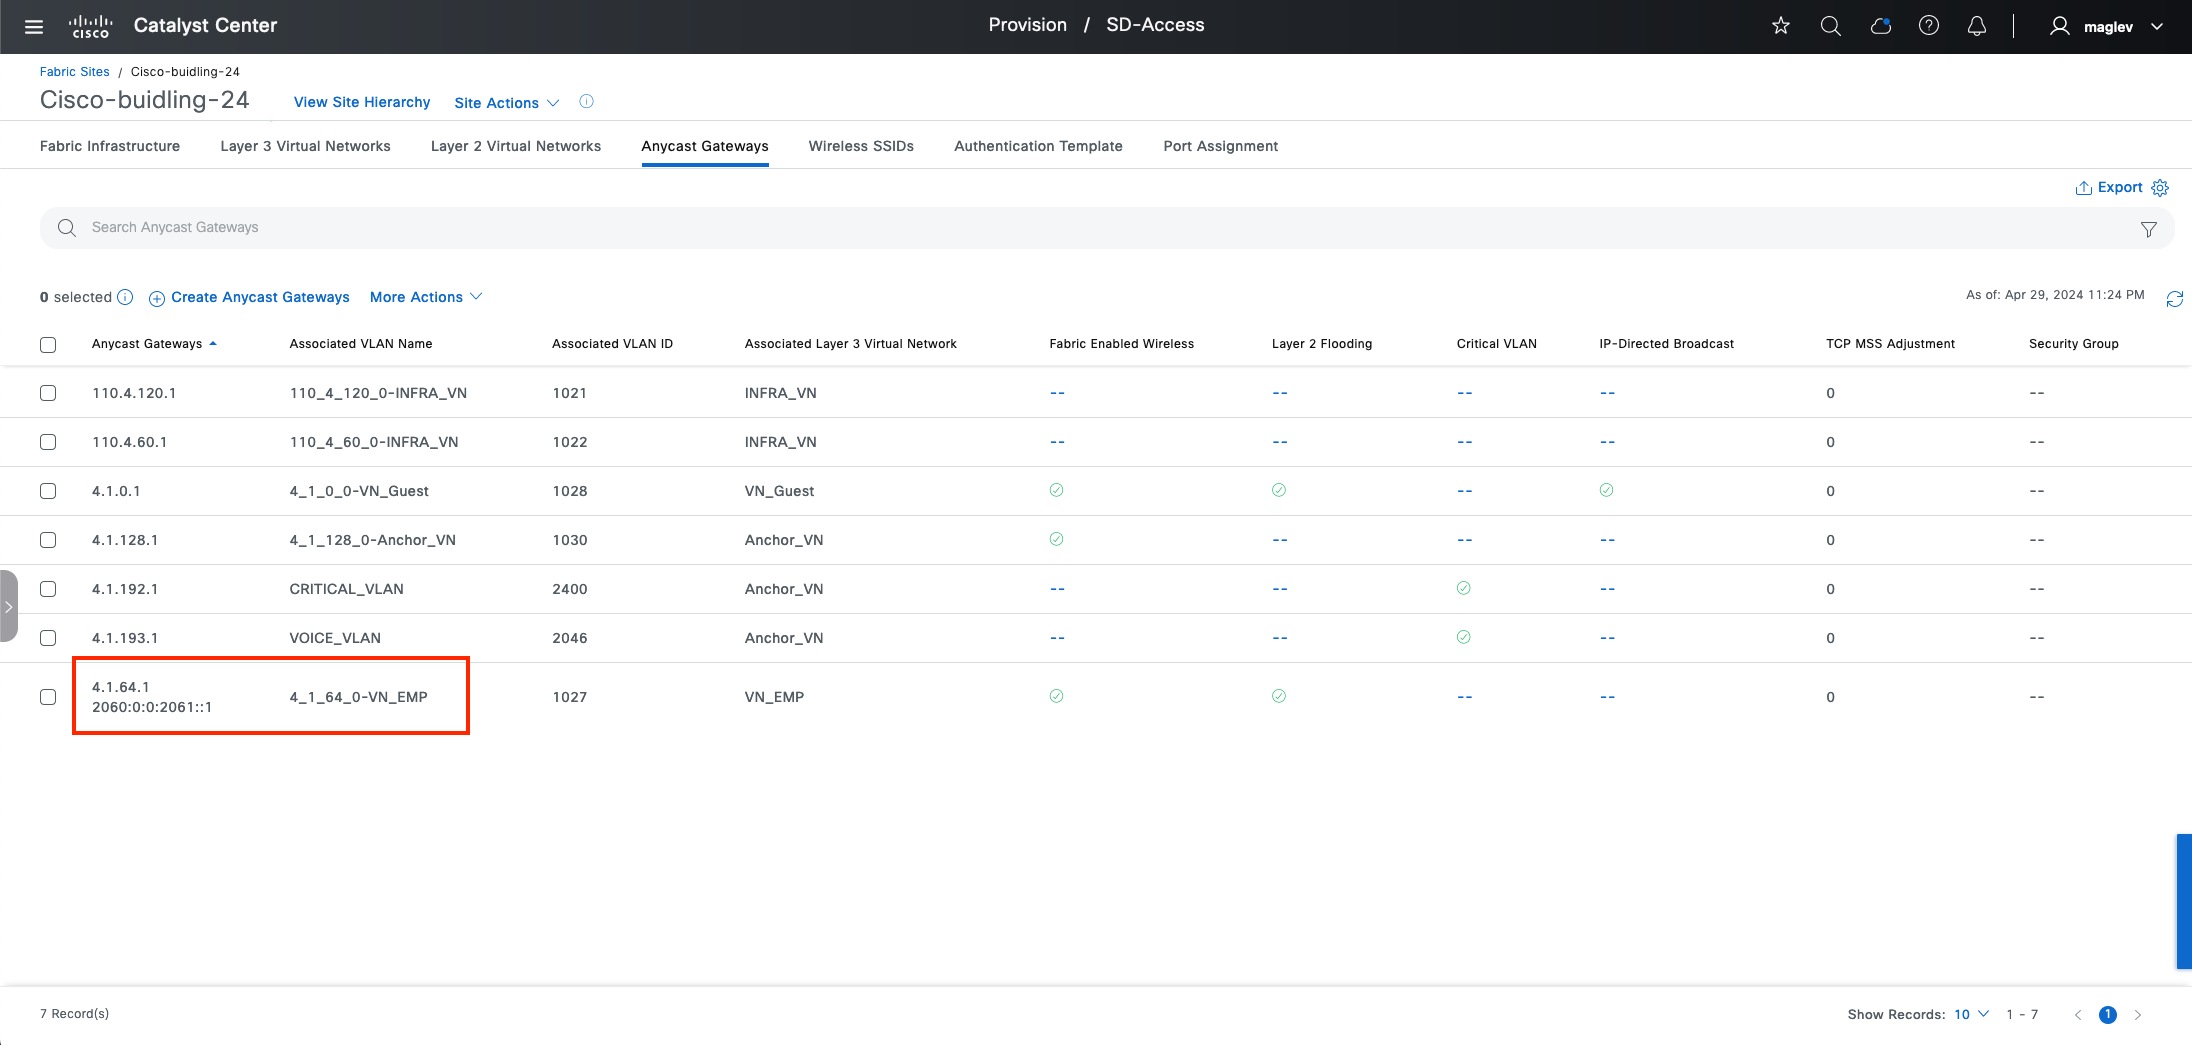Click the cloud status icon
Viewport: 2192px width, 1045px height.
pyautogui.click(x=1880, y=26)
